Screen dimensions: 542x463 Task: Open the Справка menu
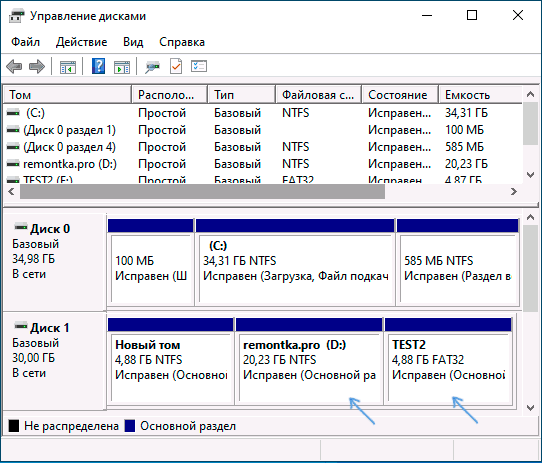182,42
